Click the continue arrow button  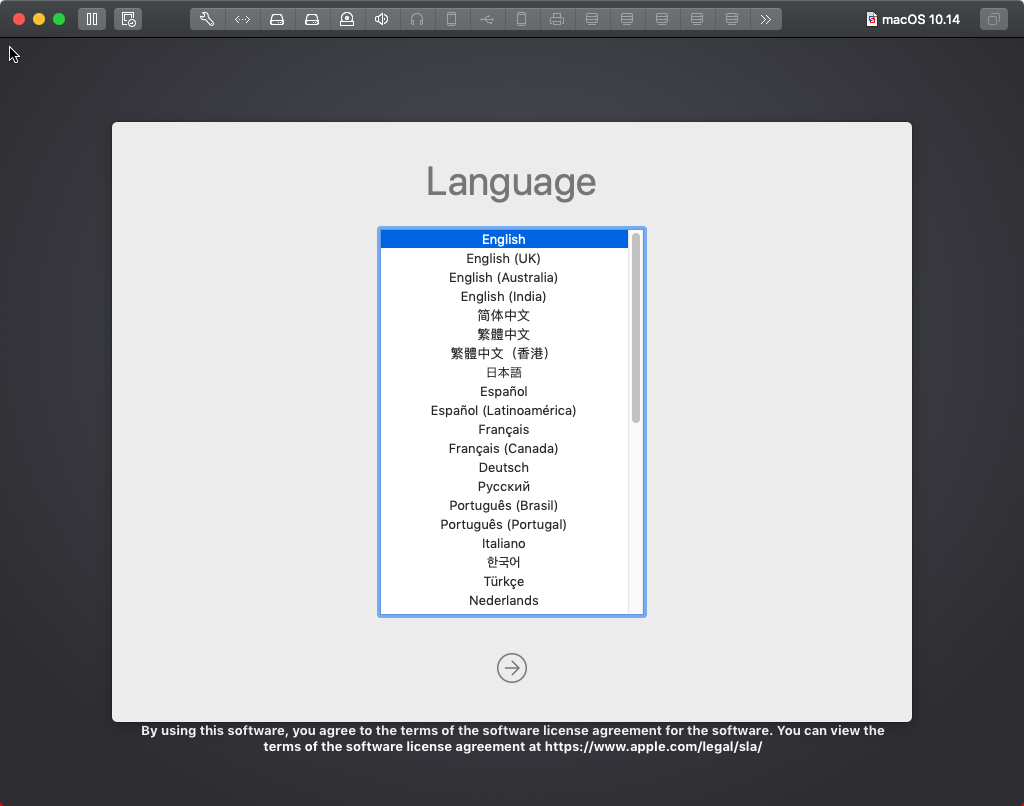[512, 668]
